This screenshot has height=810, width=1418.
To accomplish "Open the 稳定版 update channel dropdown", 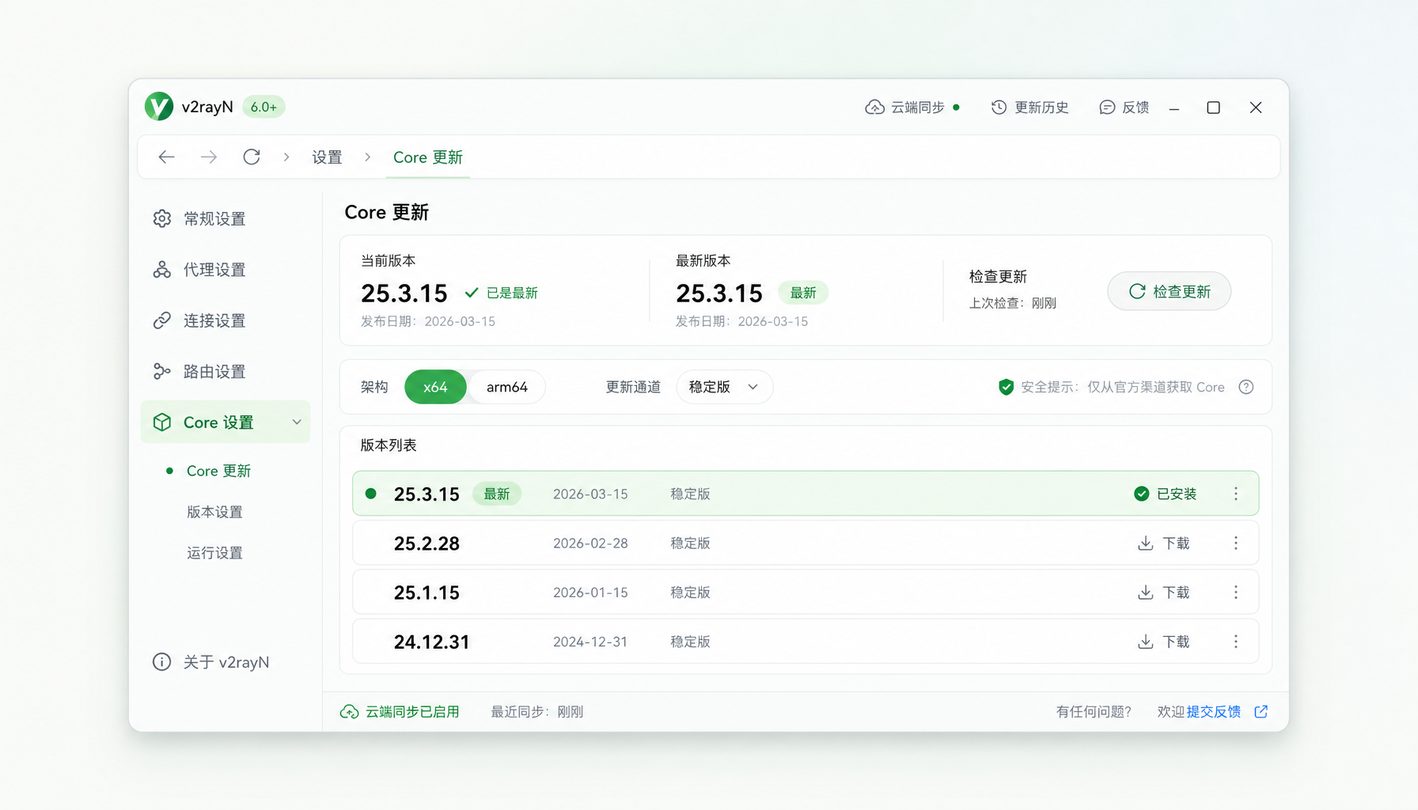I will coord(724,387).
